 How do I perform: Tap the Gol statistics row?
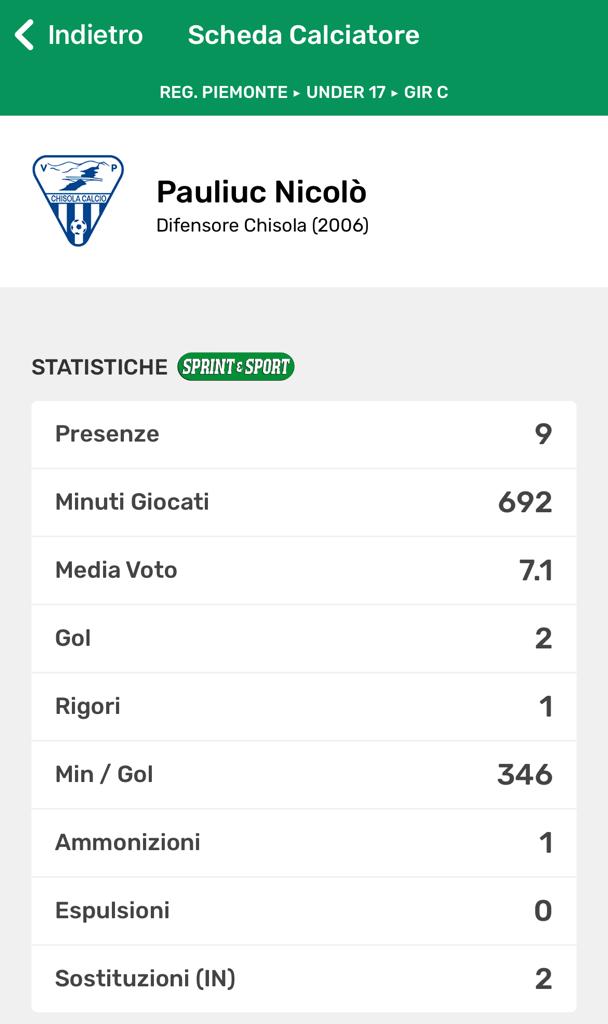click(x=304, y=638)
